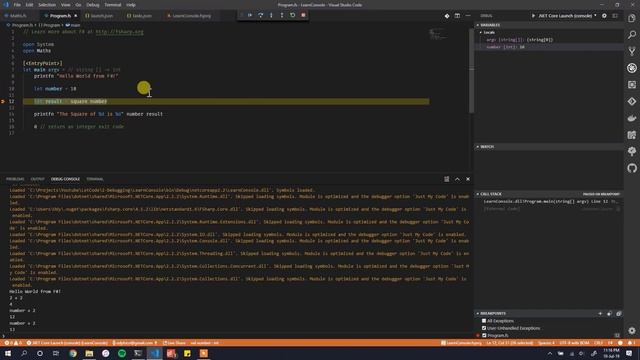640x360 pixels.
Task: Open the Selection menu
Action: coord(47,5)
